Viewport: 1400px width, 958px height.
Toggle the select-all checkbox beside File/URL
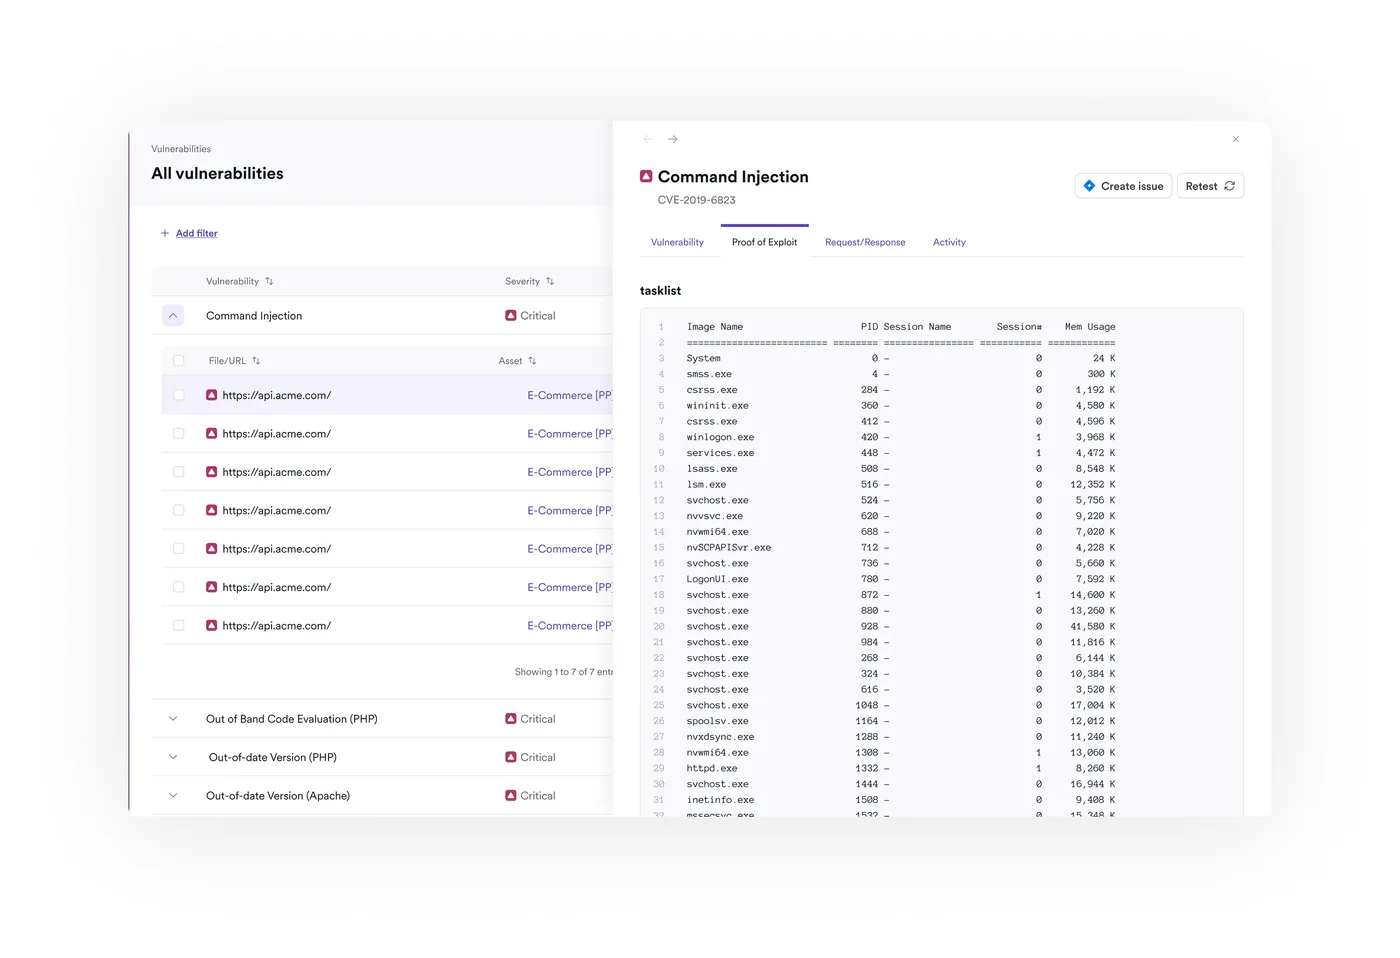179,361
